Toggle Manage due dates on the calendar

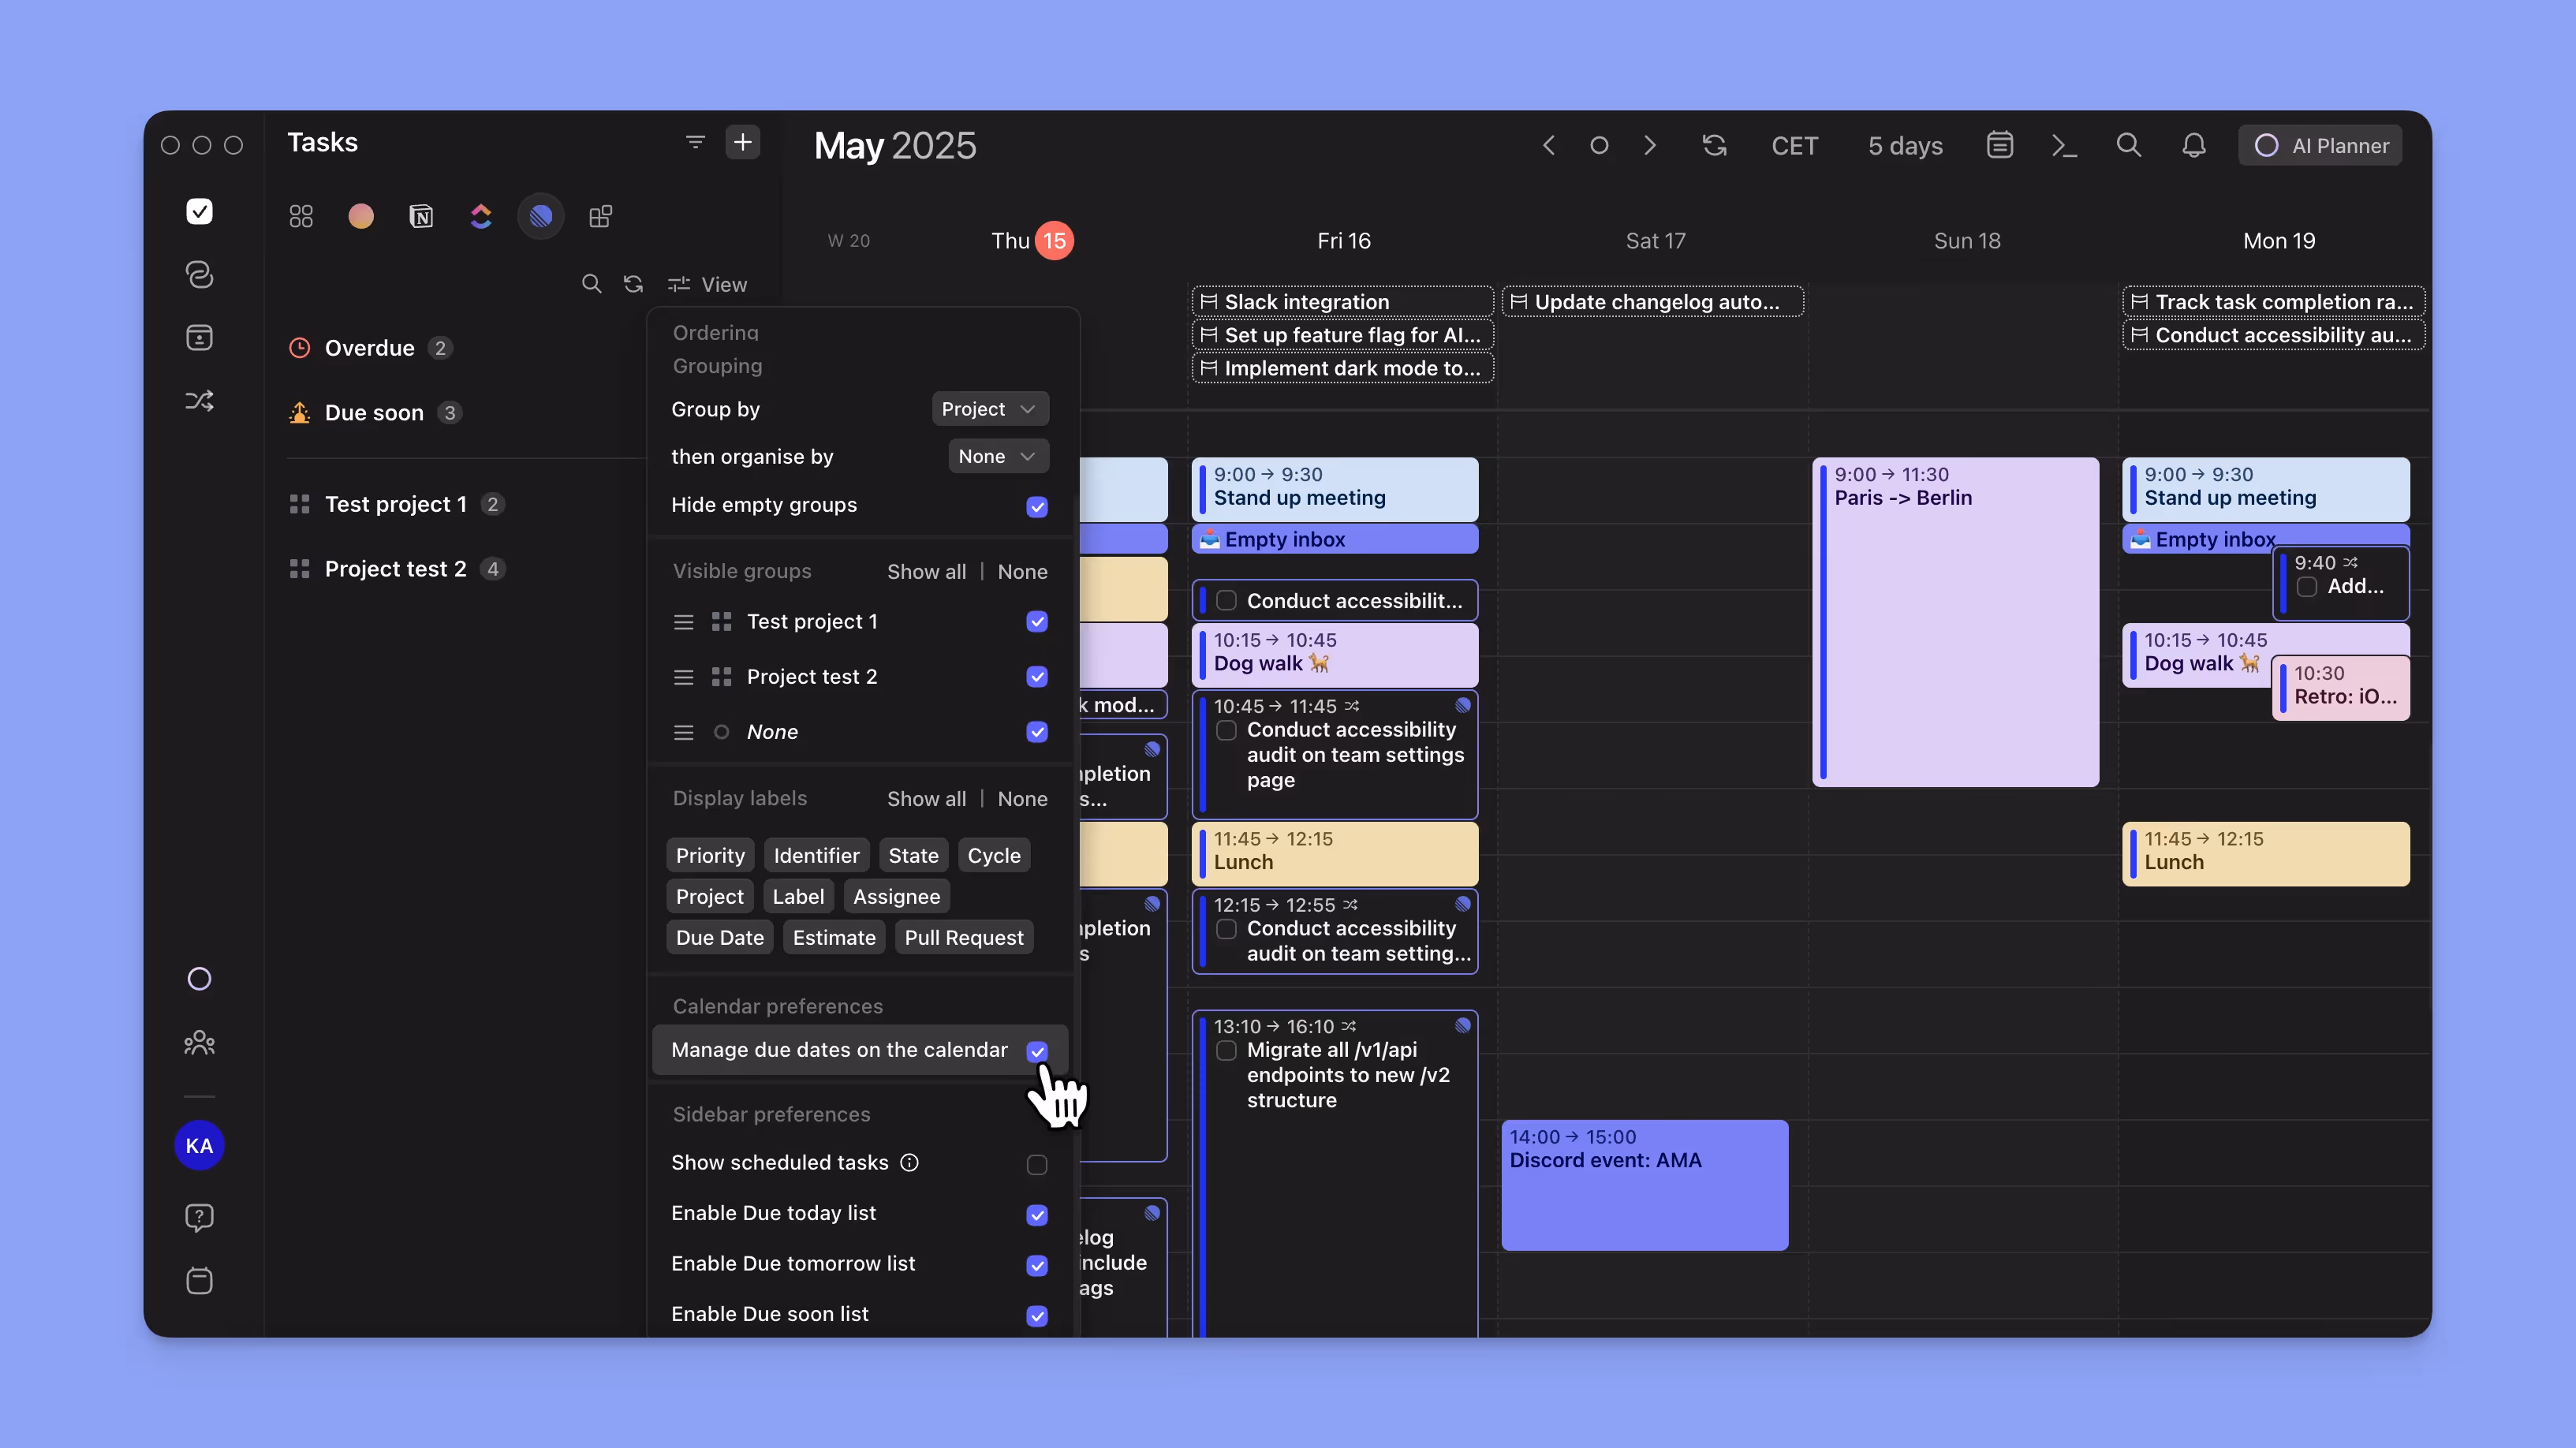click(1036, 1051)
